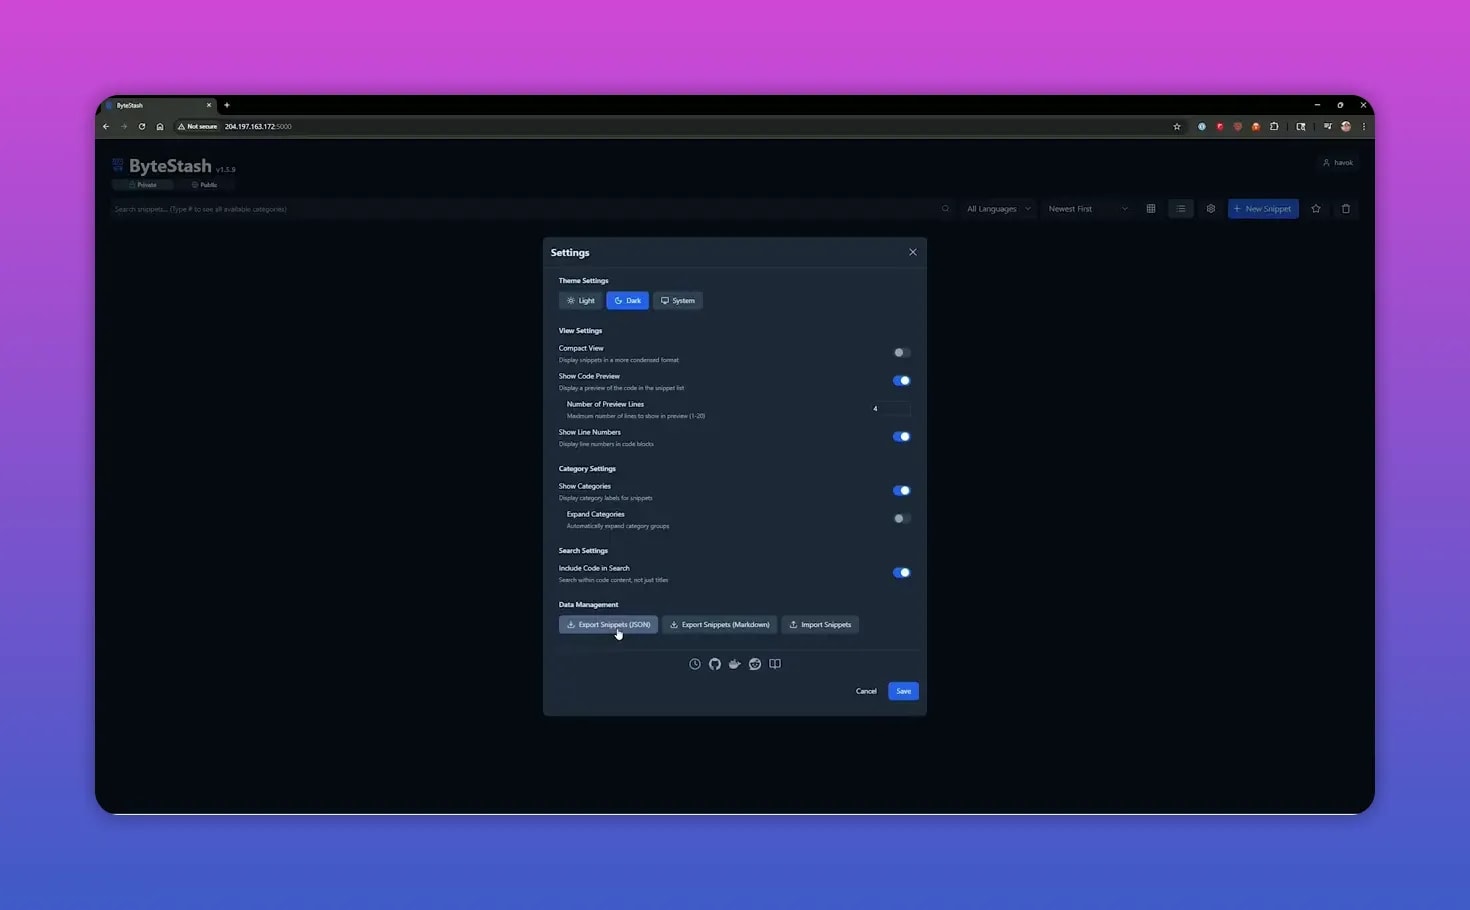The image size is (1470, 910).
Task: Open the GitHub icon link in Settings
Action: [x=715, y=664]
